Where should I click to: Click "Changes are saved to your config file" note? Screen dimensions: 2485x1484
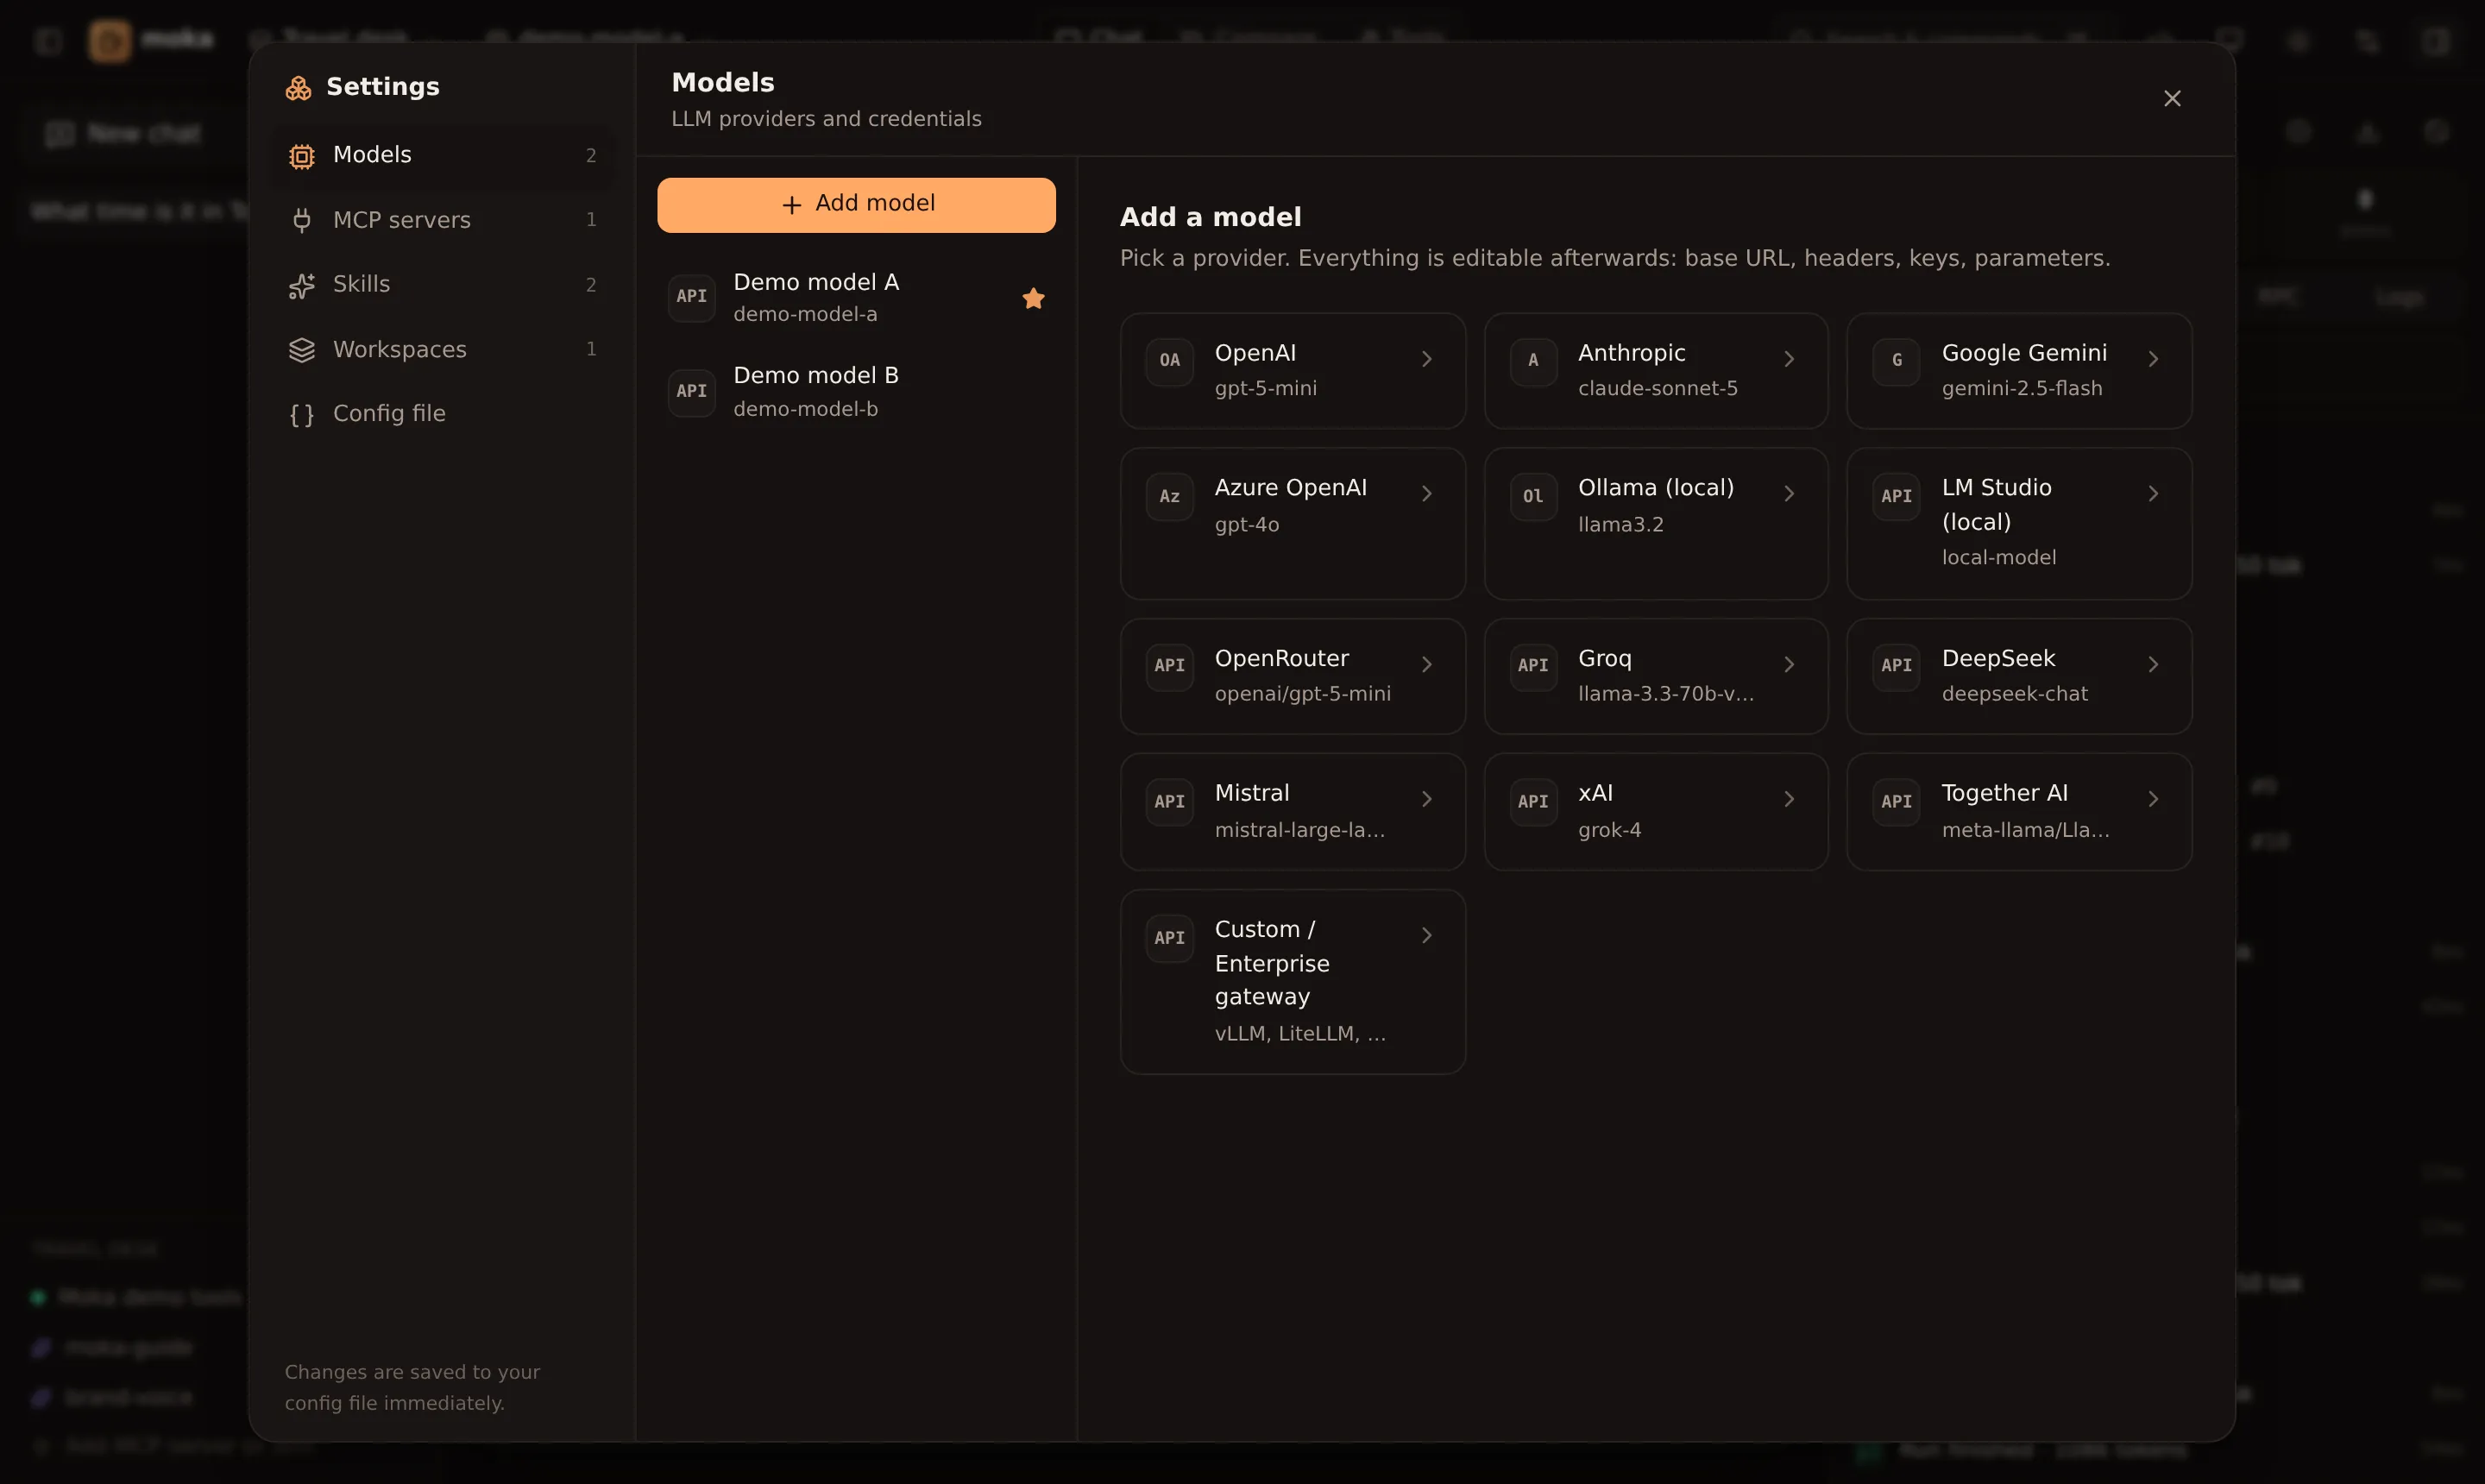click(412, 1388)
